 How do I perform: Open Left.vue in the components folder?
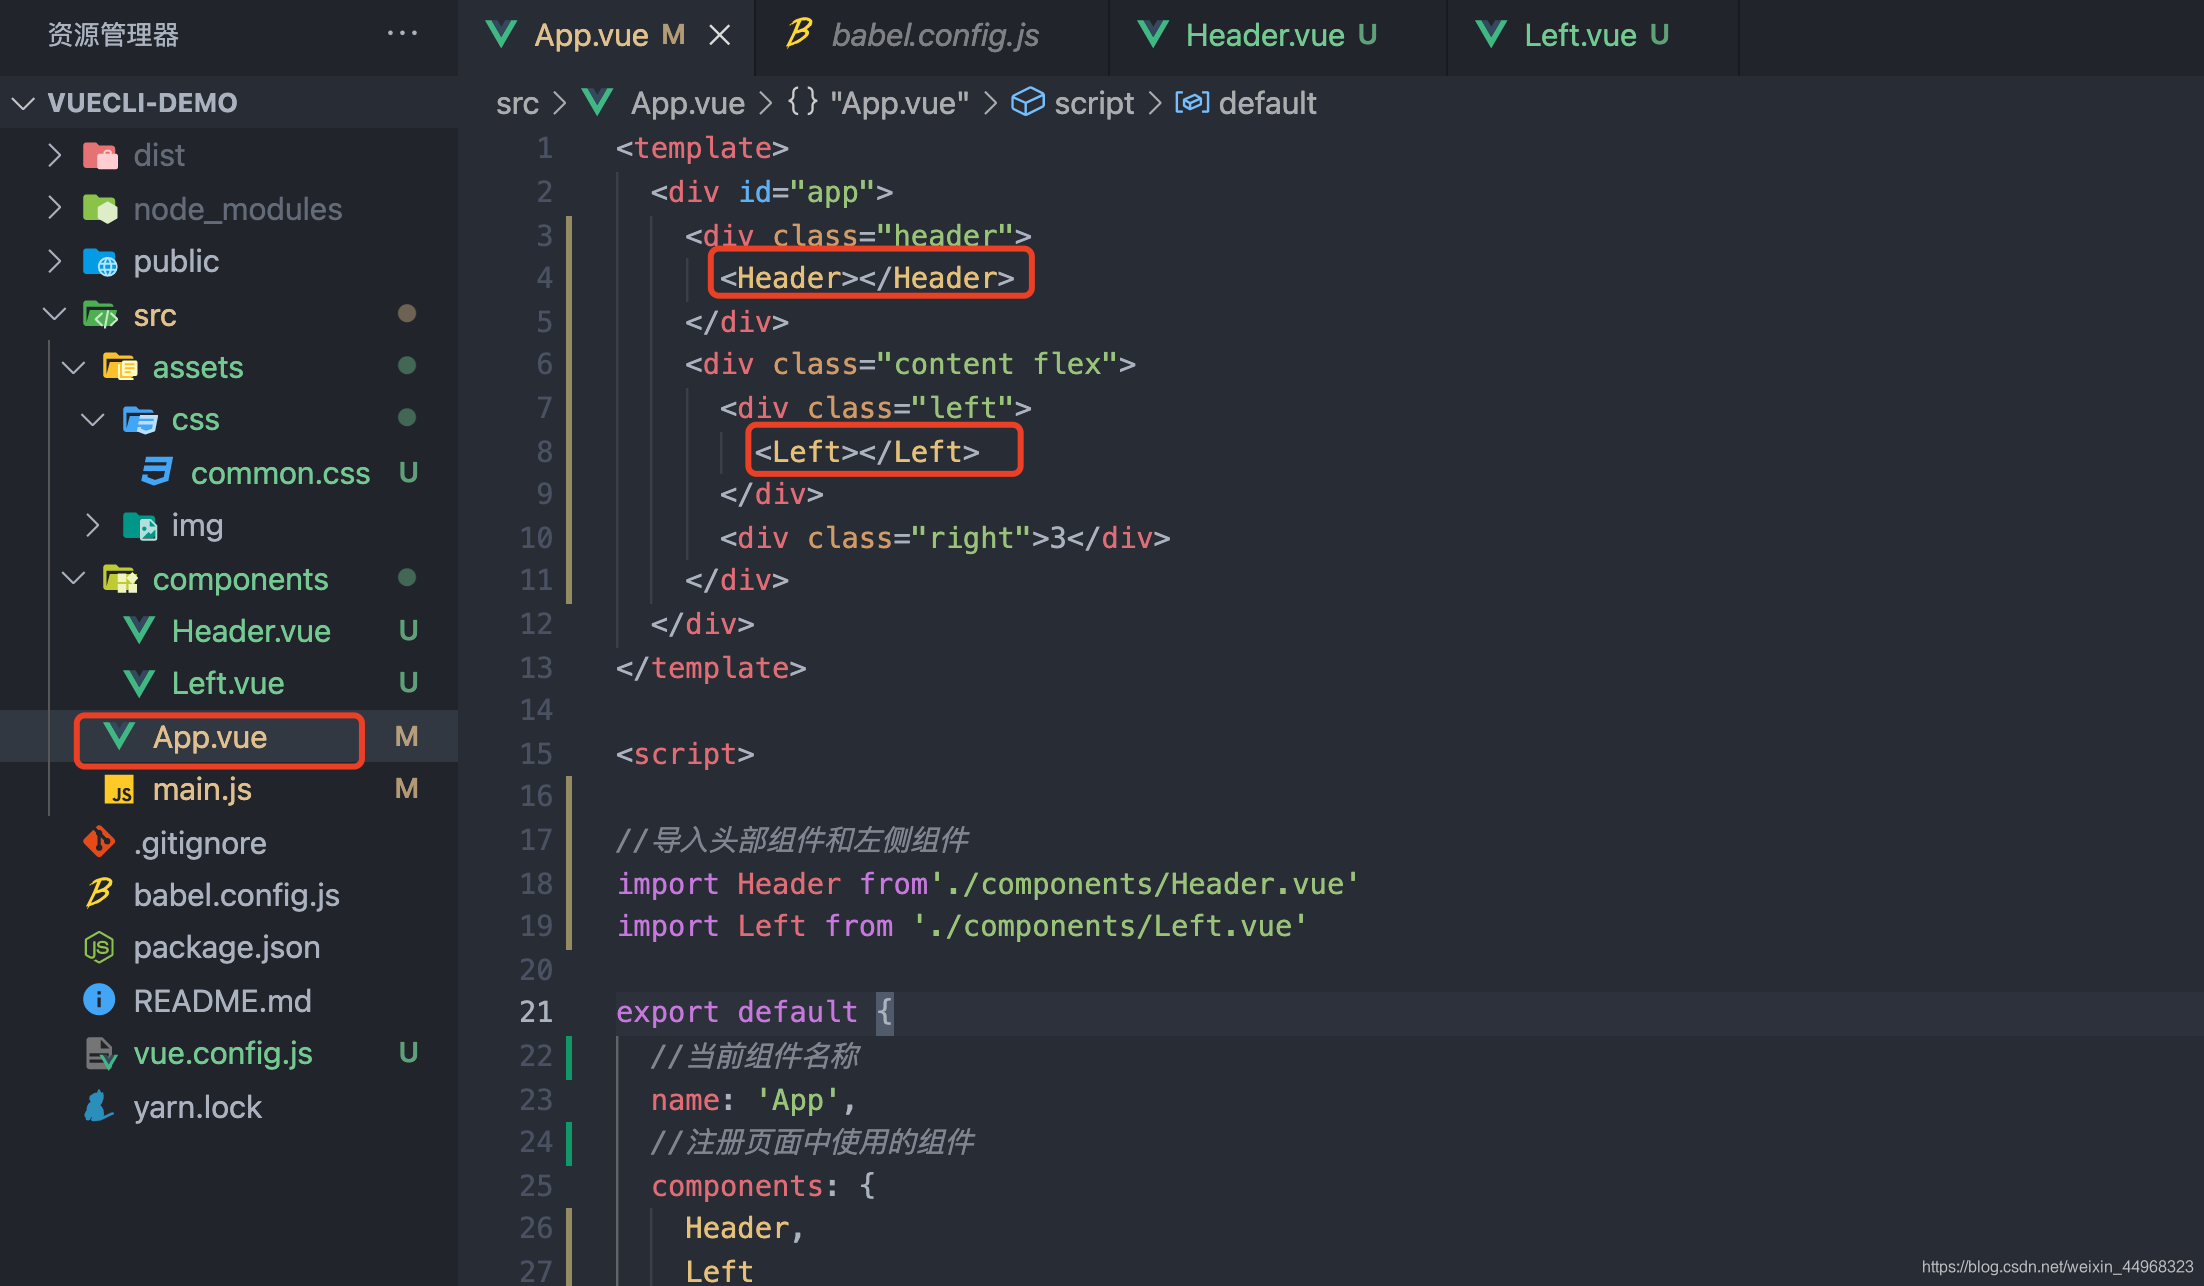click(228, 684)
